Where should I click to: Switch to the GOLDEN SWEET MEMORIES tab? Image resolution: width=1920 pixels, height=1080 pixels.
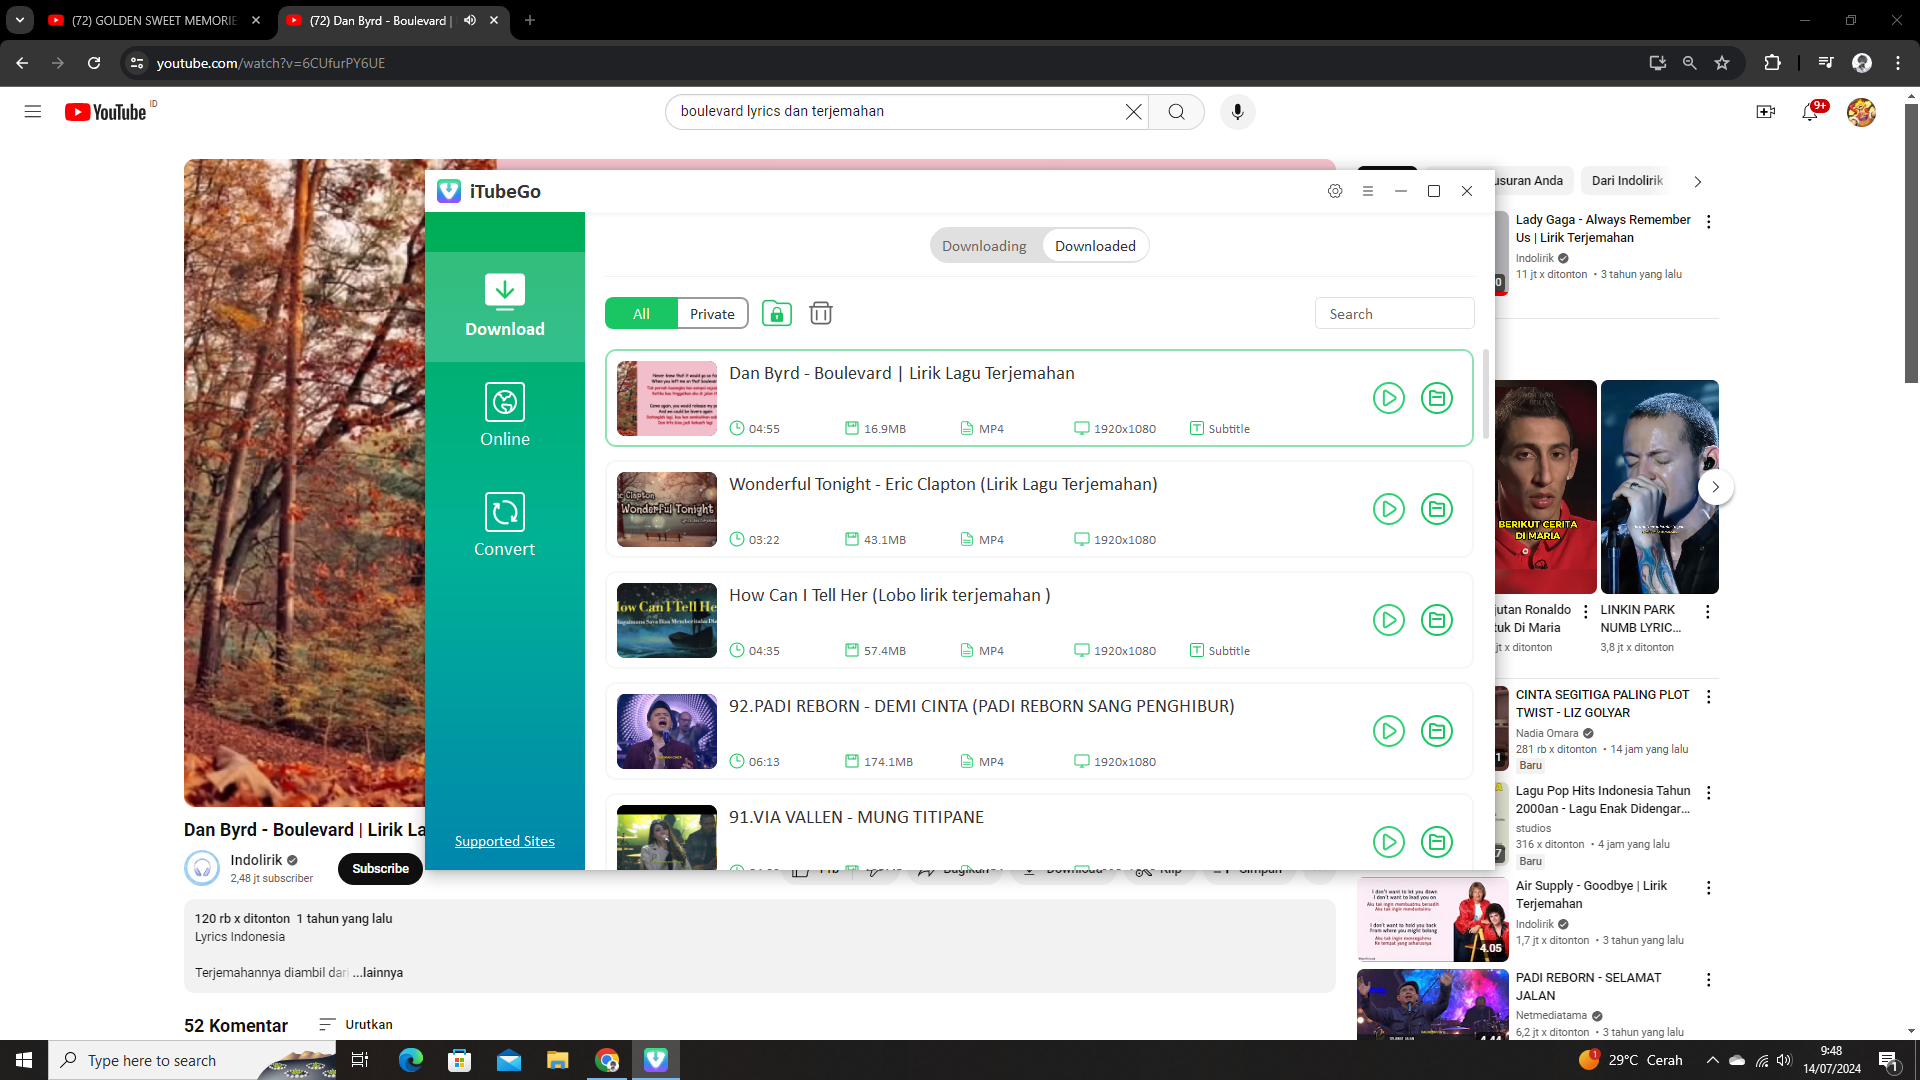[x=155, y=20]
